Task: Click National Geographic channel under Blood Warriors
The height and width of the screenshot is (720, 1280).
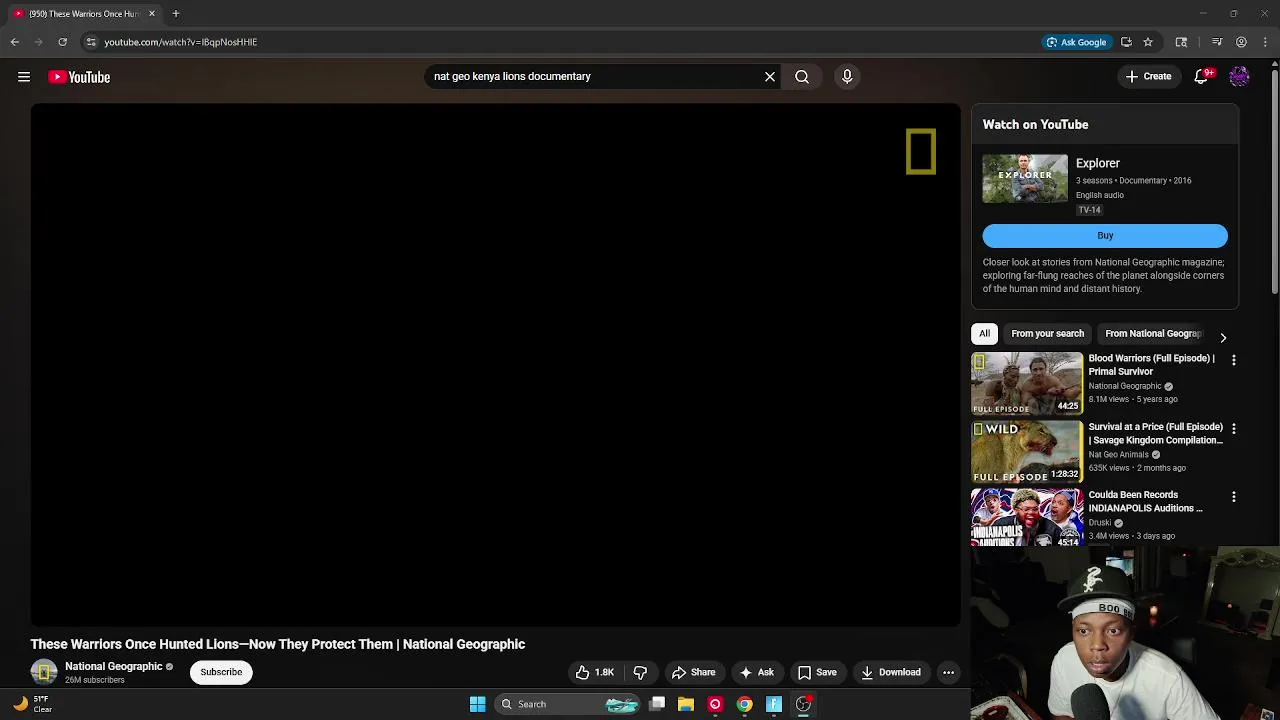Action: (x=1124, y=386)
